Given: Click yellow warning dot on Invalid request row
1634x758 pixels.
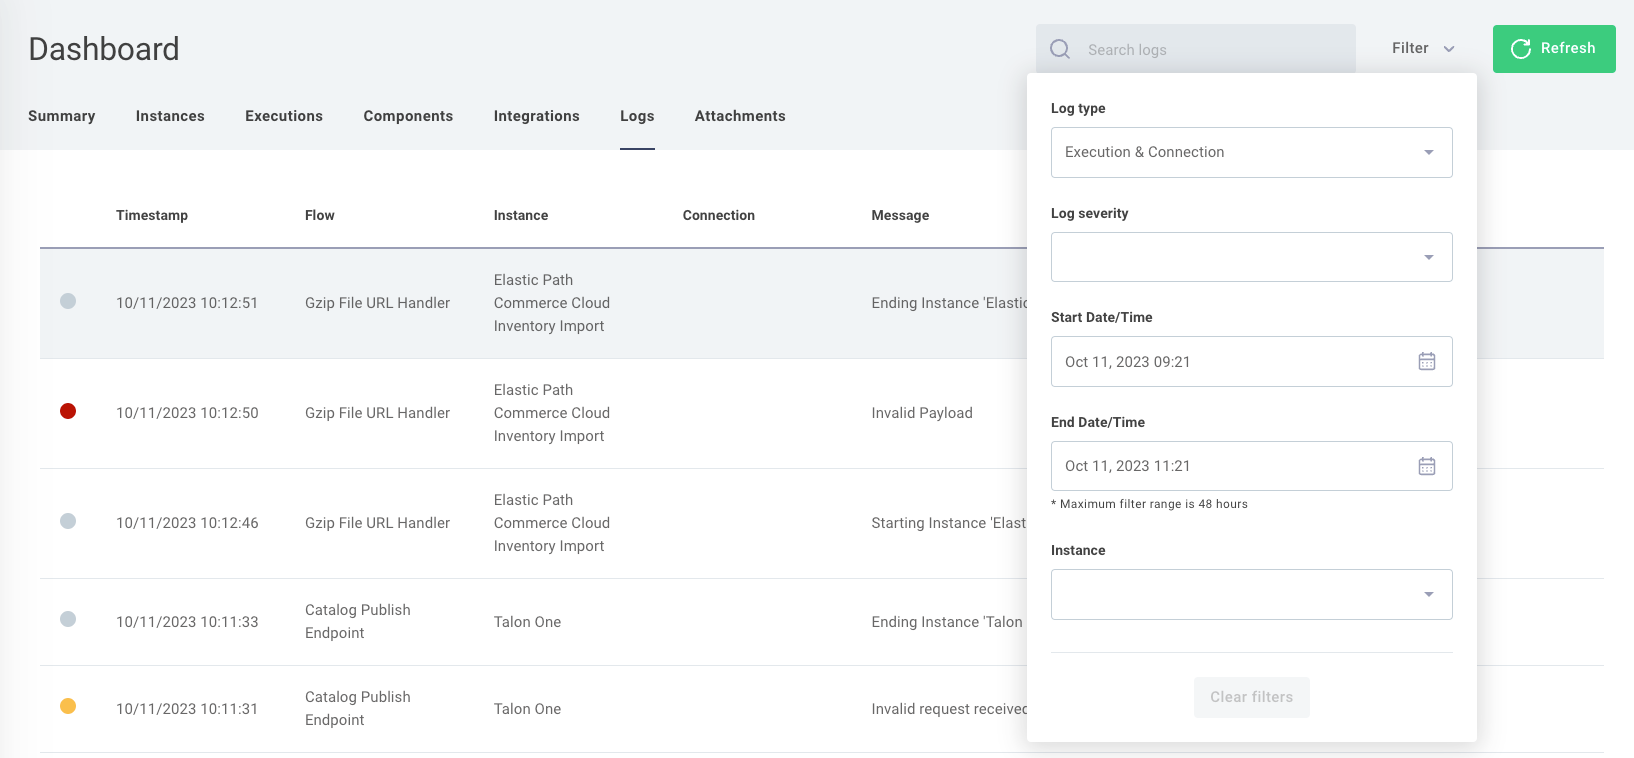Looking at the screenshot, I should tap(68, 706).
